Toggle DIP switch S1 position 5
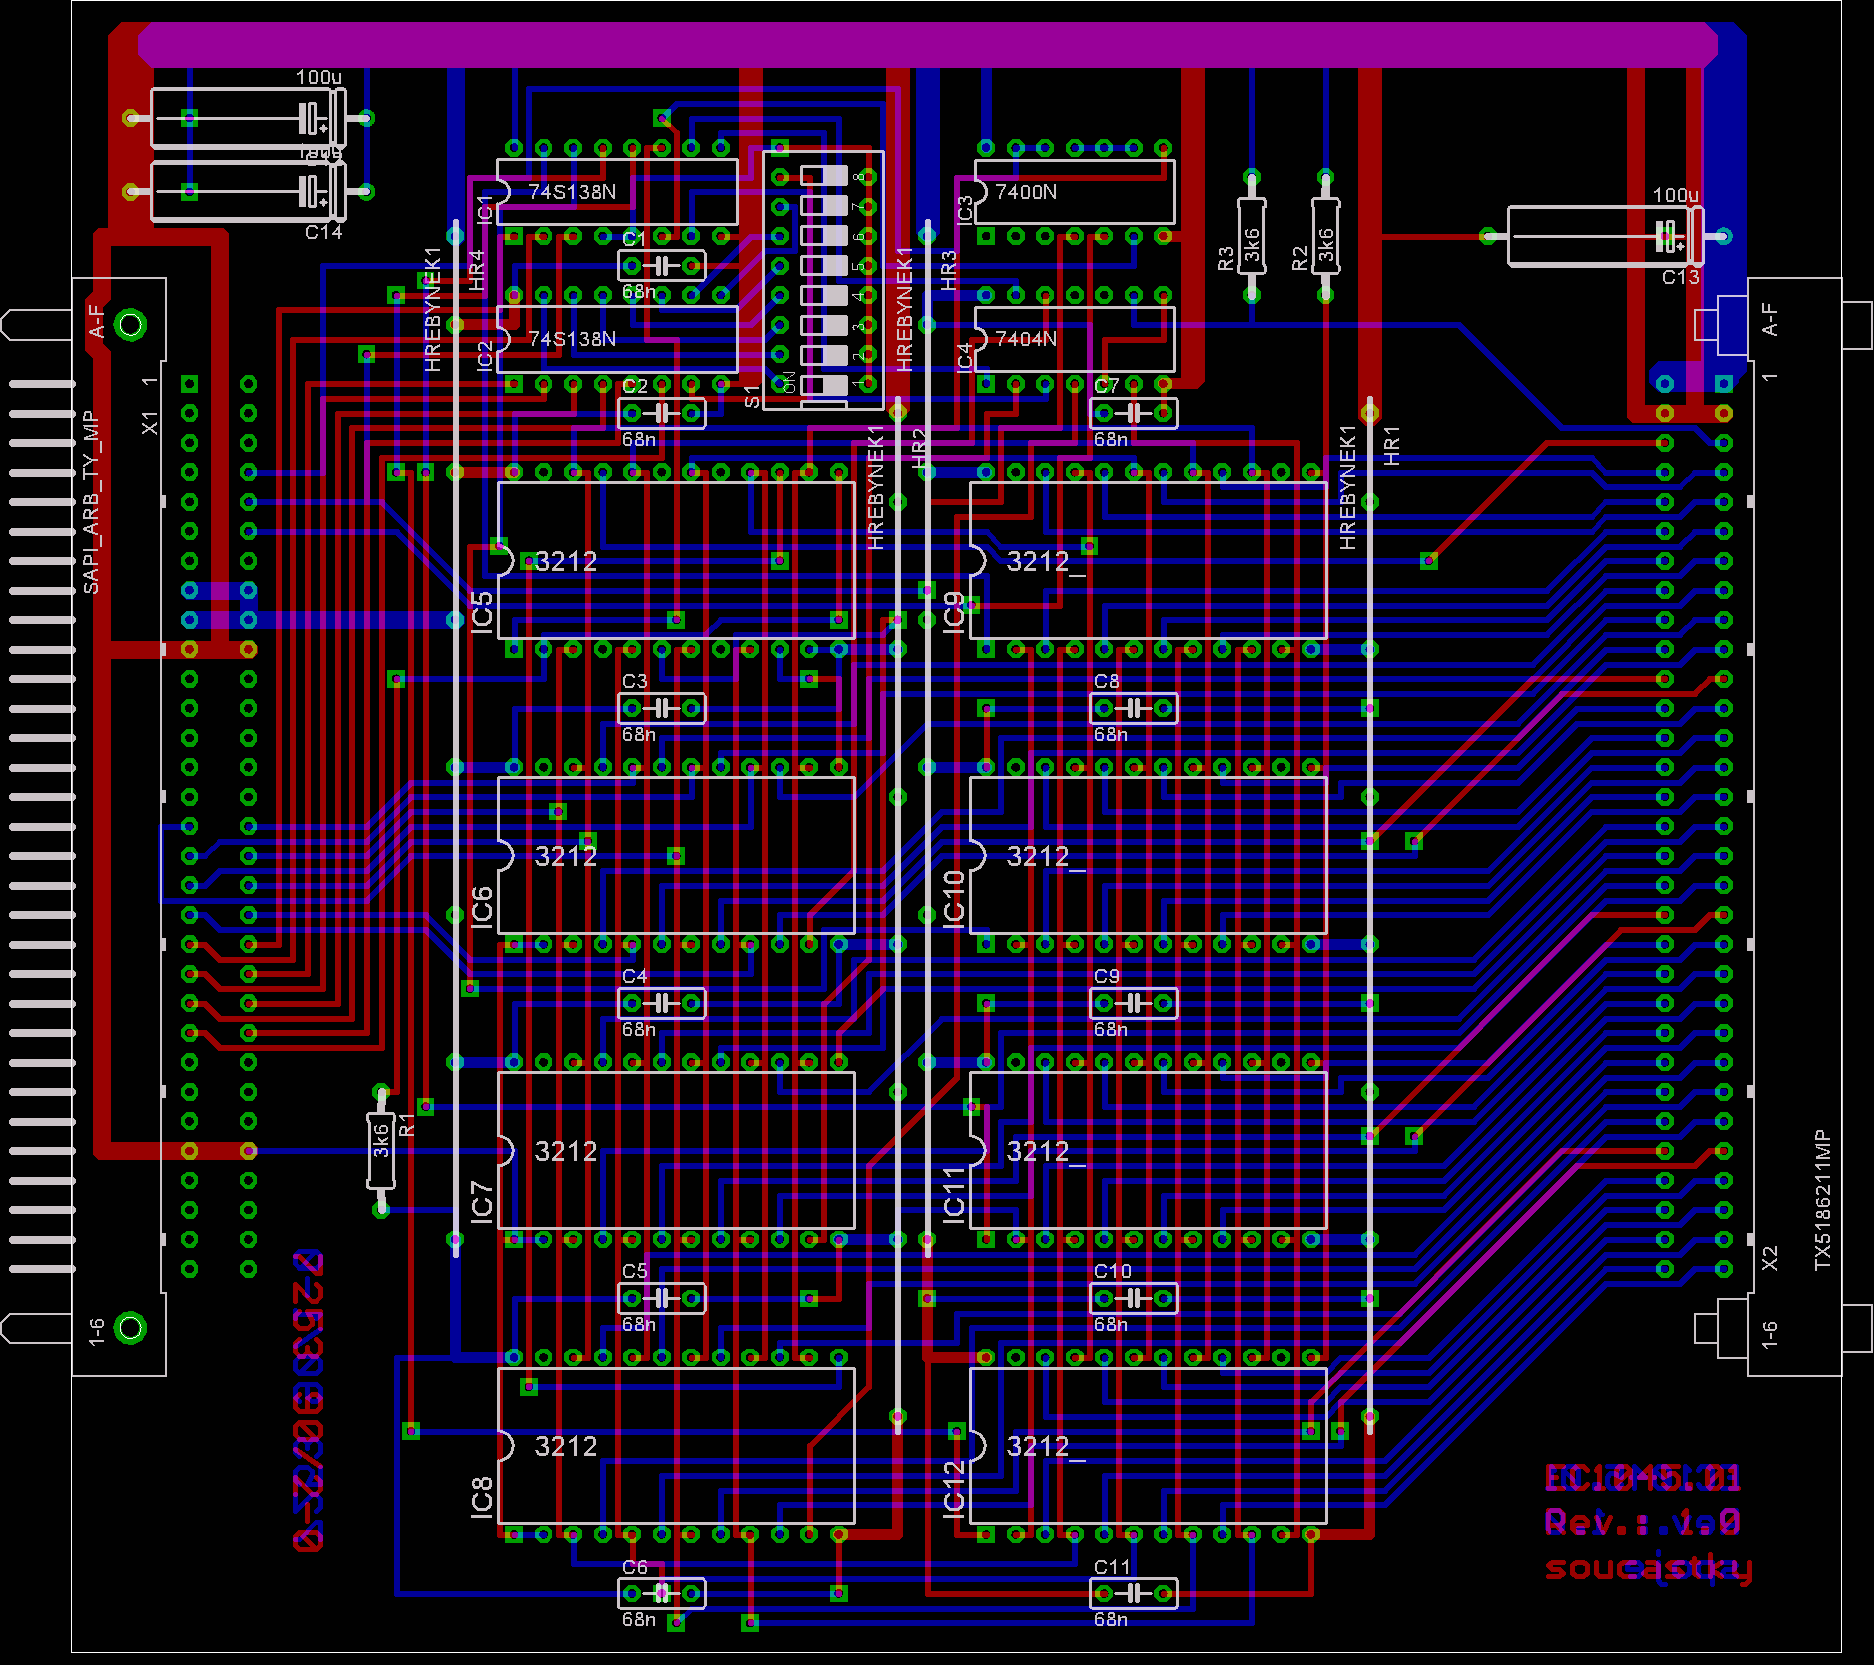 (824, 266)
